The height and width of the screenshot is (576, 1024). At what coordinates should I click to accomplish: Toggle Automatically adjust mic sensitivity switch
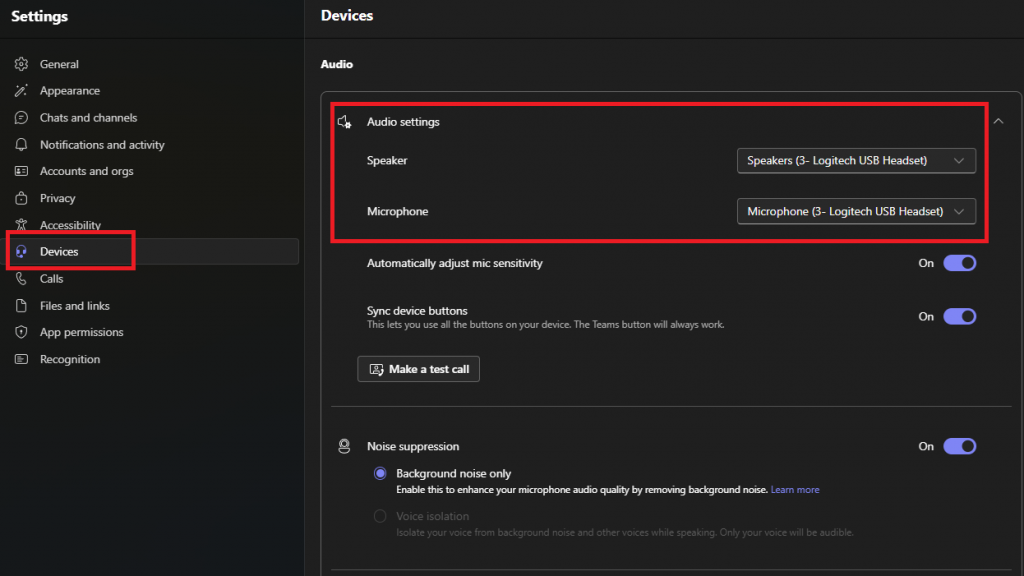(x=959, y=263)
